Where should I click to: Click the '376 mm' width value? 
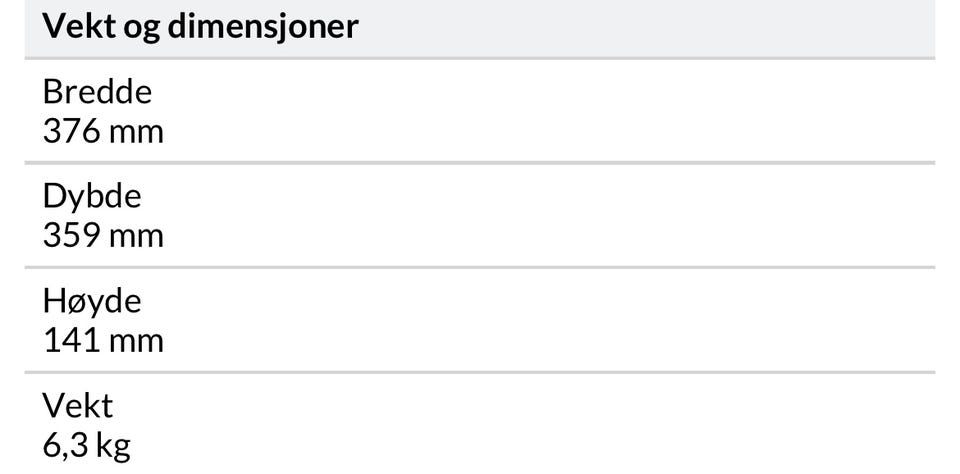103,131
